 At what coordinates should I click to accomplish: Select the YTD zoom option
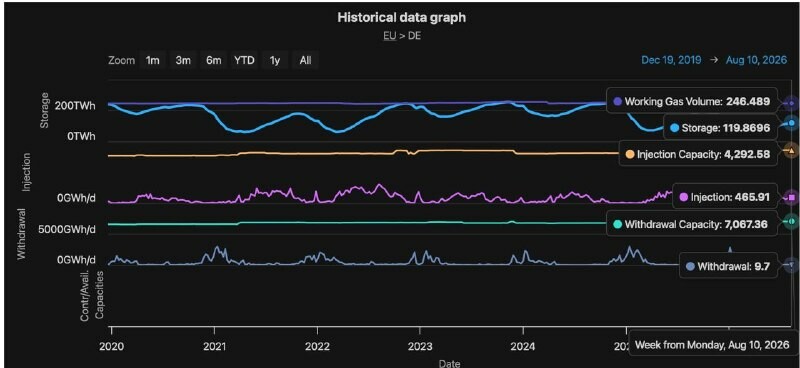tap(244, 60)
